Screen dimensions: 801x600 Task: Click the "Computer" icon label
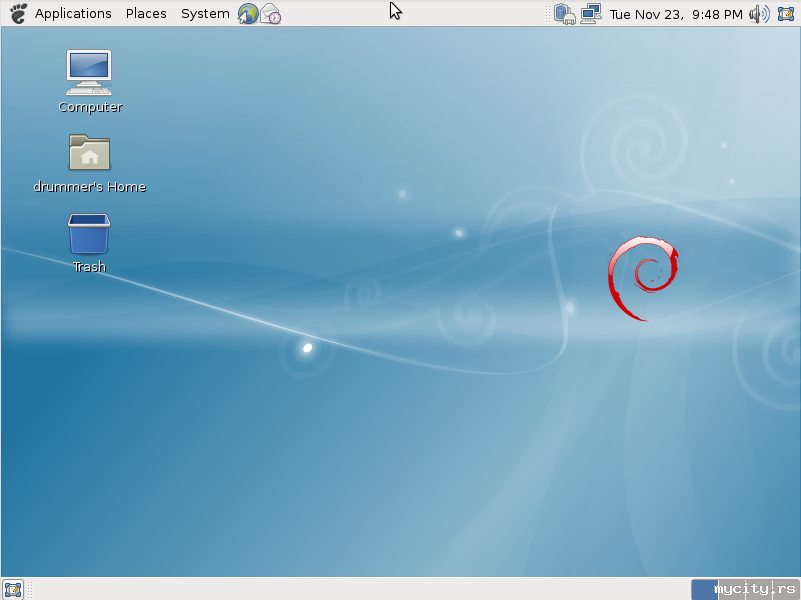tap(90, 107)
